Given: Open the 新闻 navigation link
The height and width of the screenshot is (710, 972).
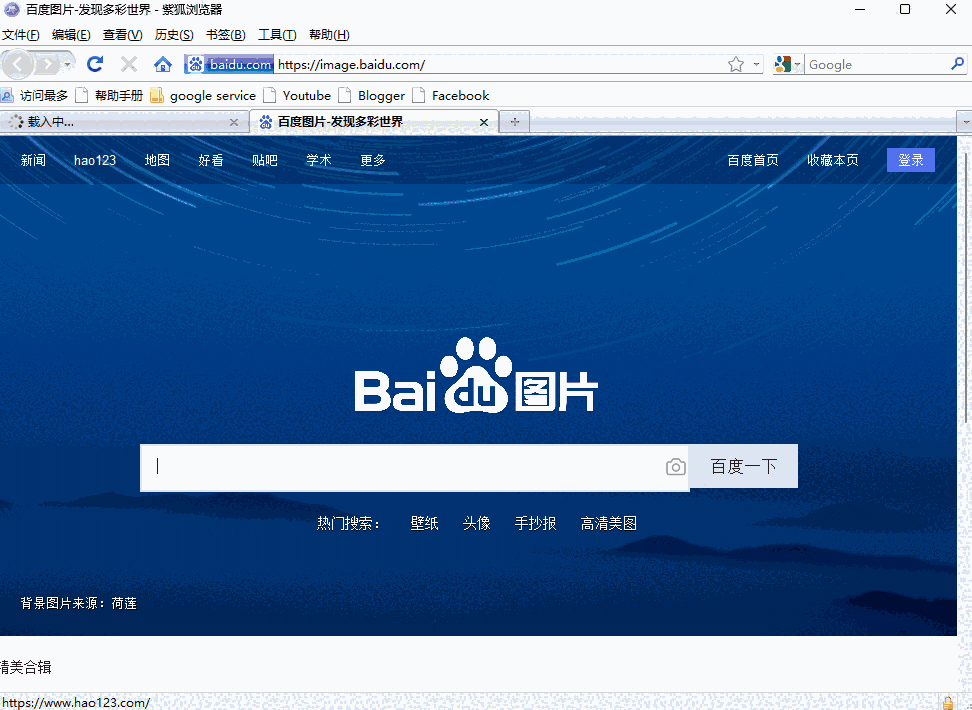Looking at the screenshot, I should coord(32,159).
